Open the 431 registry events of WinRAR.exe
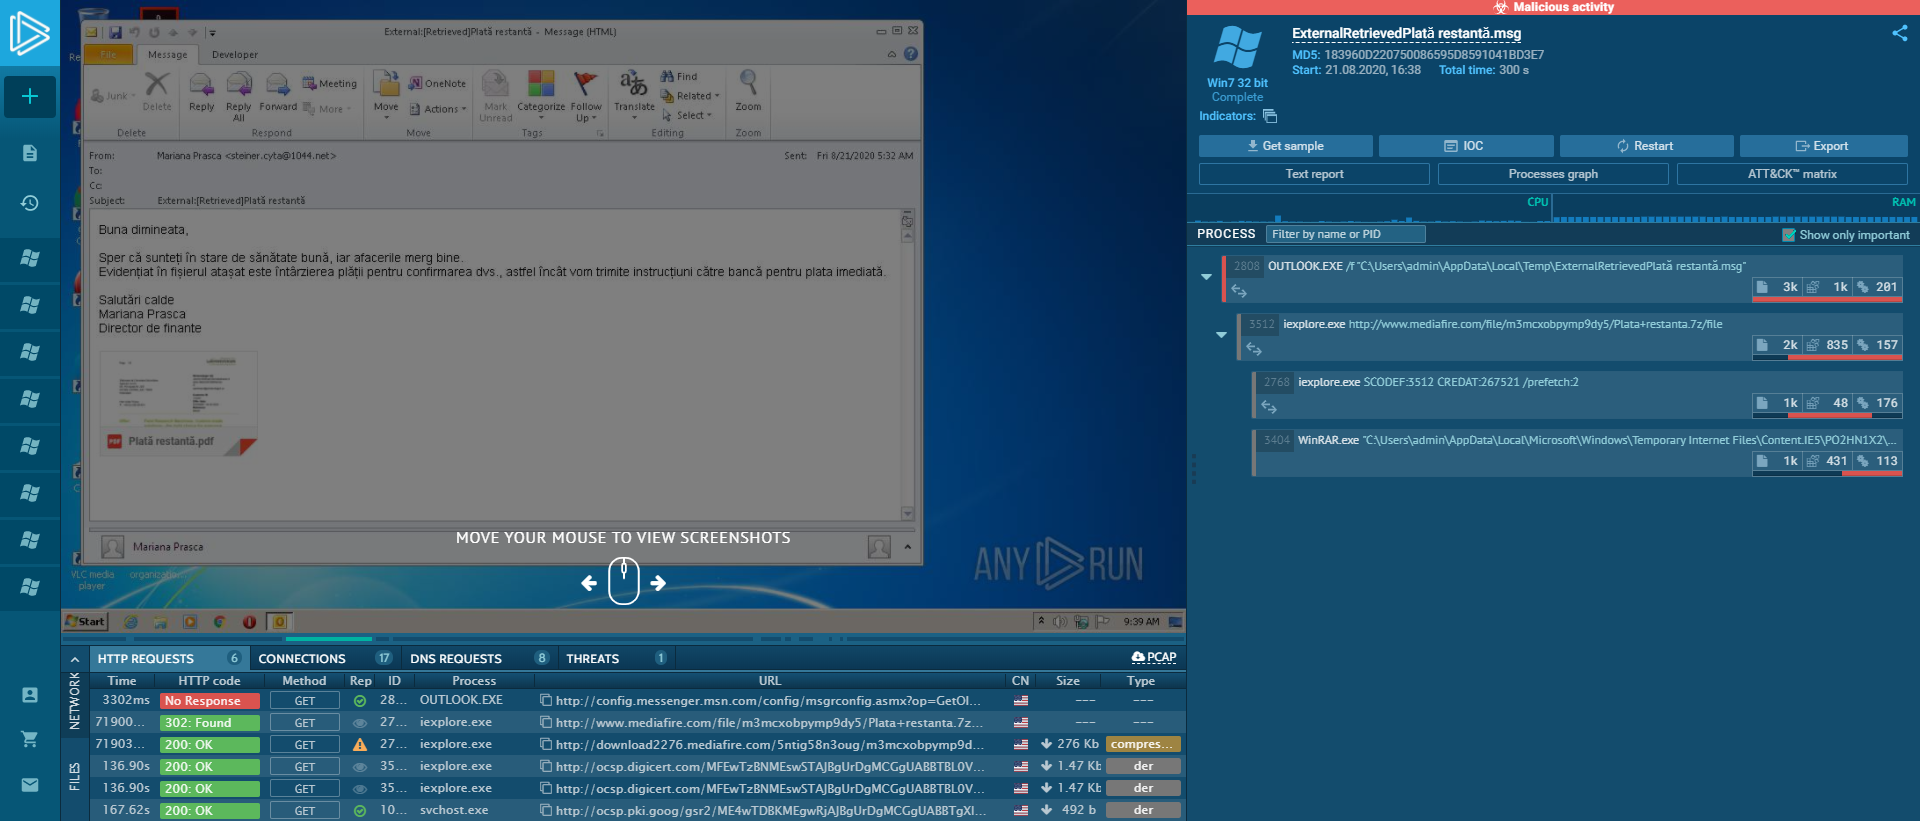 [x=1829, y=461]
